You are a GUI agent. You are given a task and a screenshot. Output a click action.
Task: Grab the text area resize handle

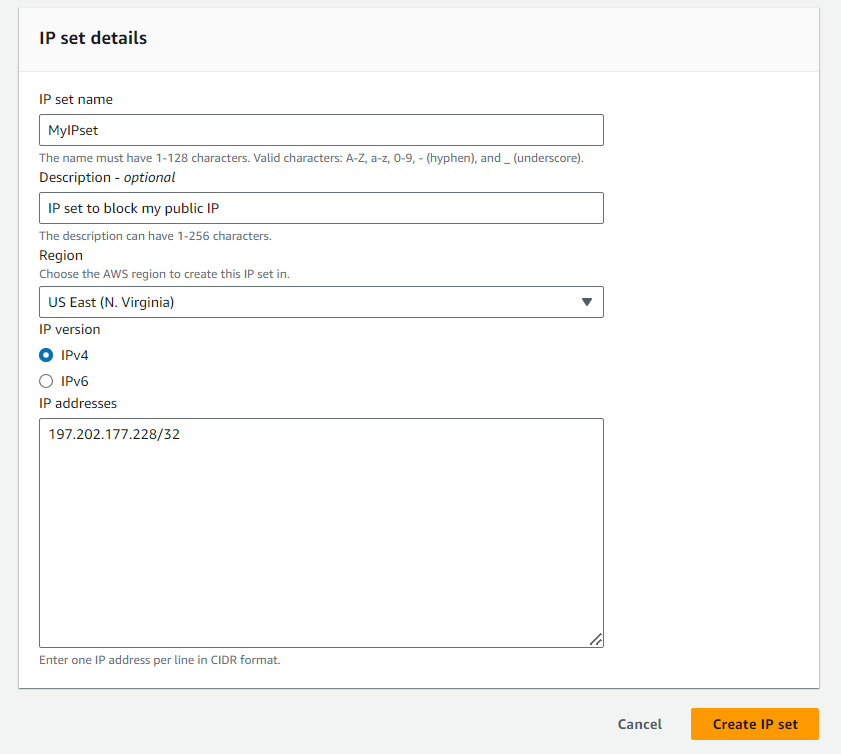coord(595,639)
